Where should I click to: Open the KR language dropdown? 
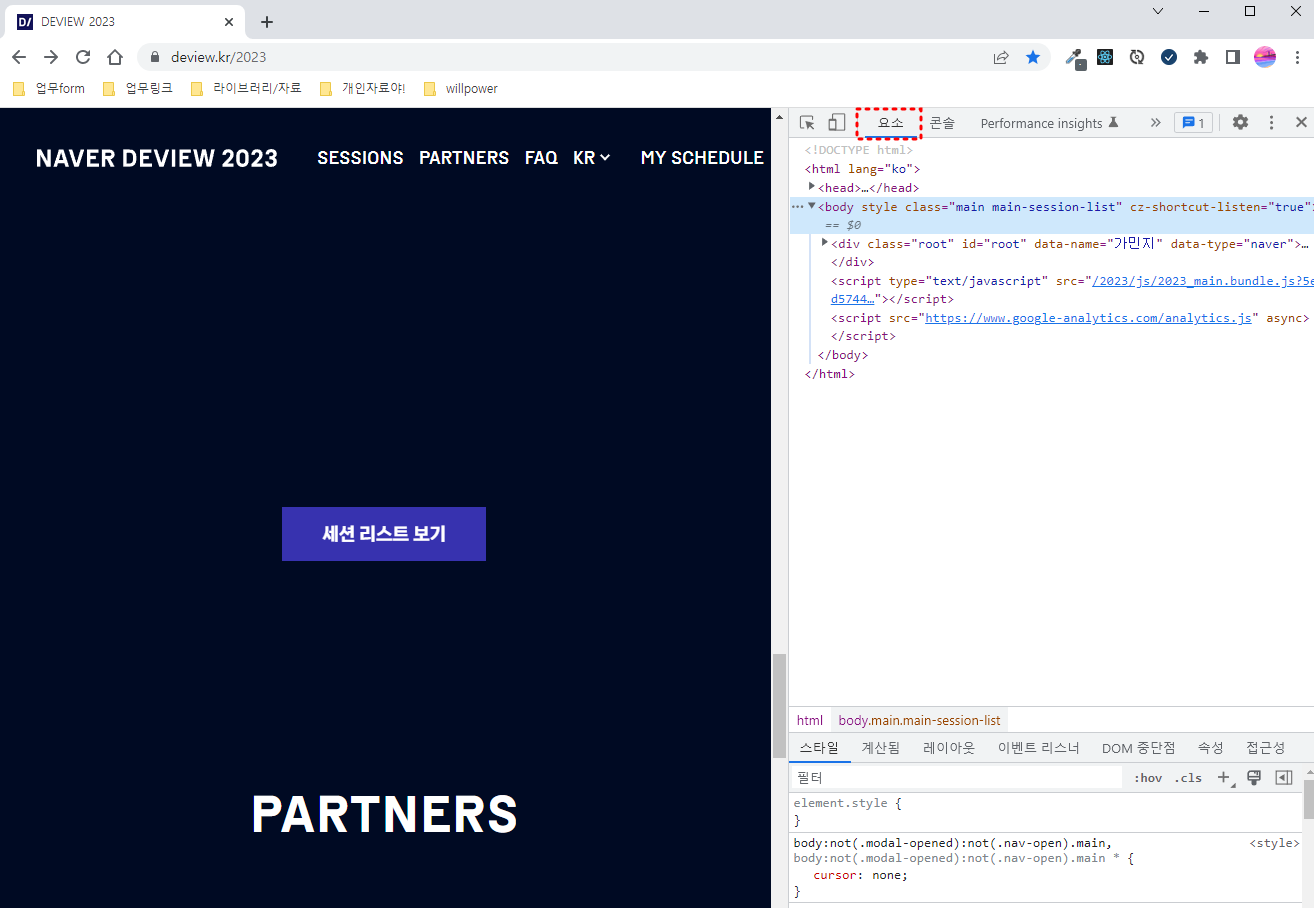[591, 158]
